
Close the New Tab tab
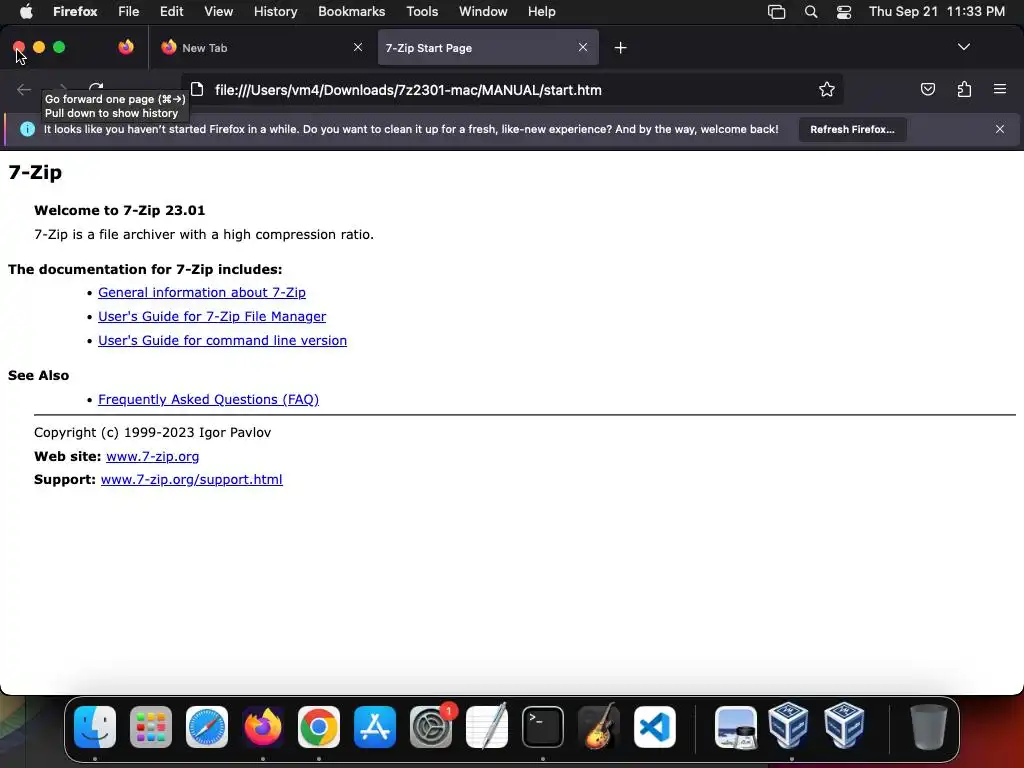tap(358, 47)
